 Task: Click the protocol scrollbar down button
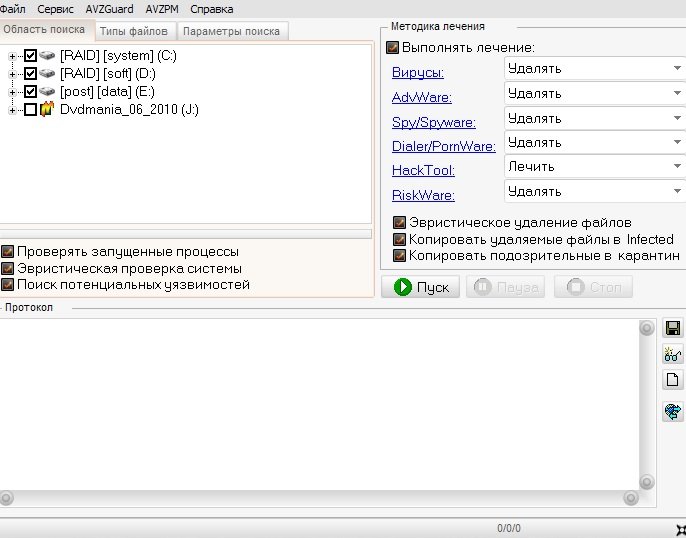click(x=647, y=482)
